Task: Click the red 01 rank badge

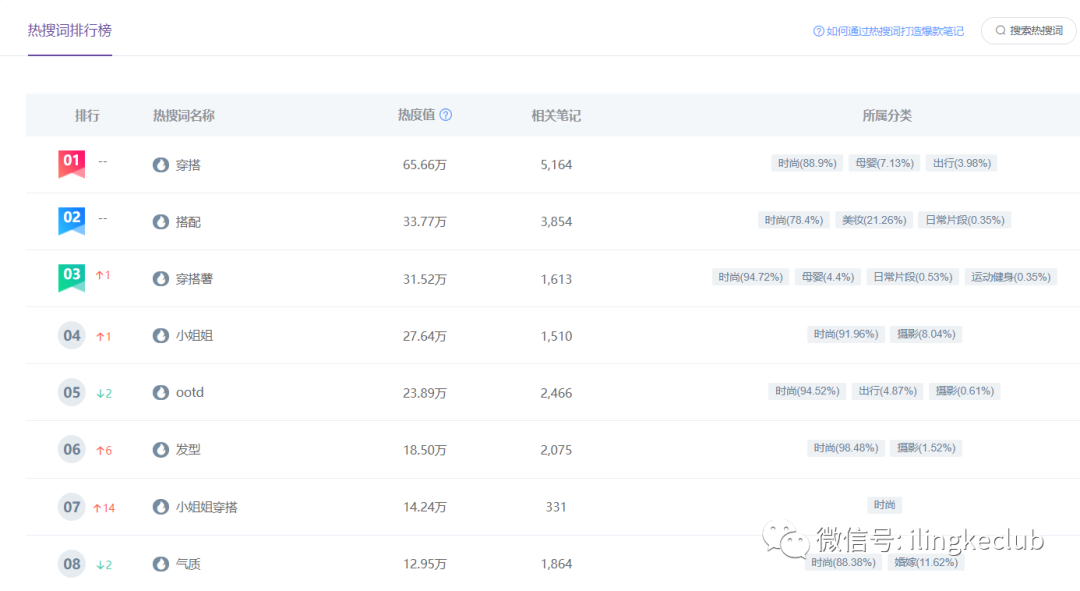Action: pyautogui.click(x=71, y=163)
